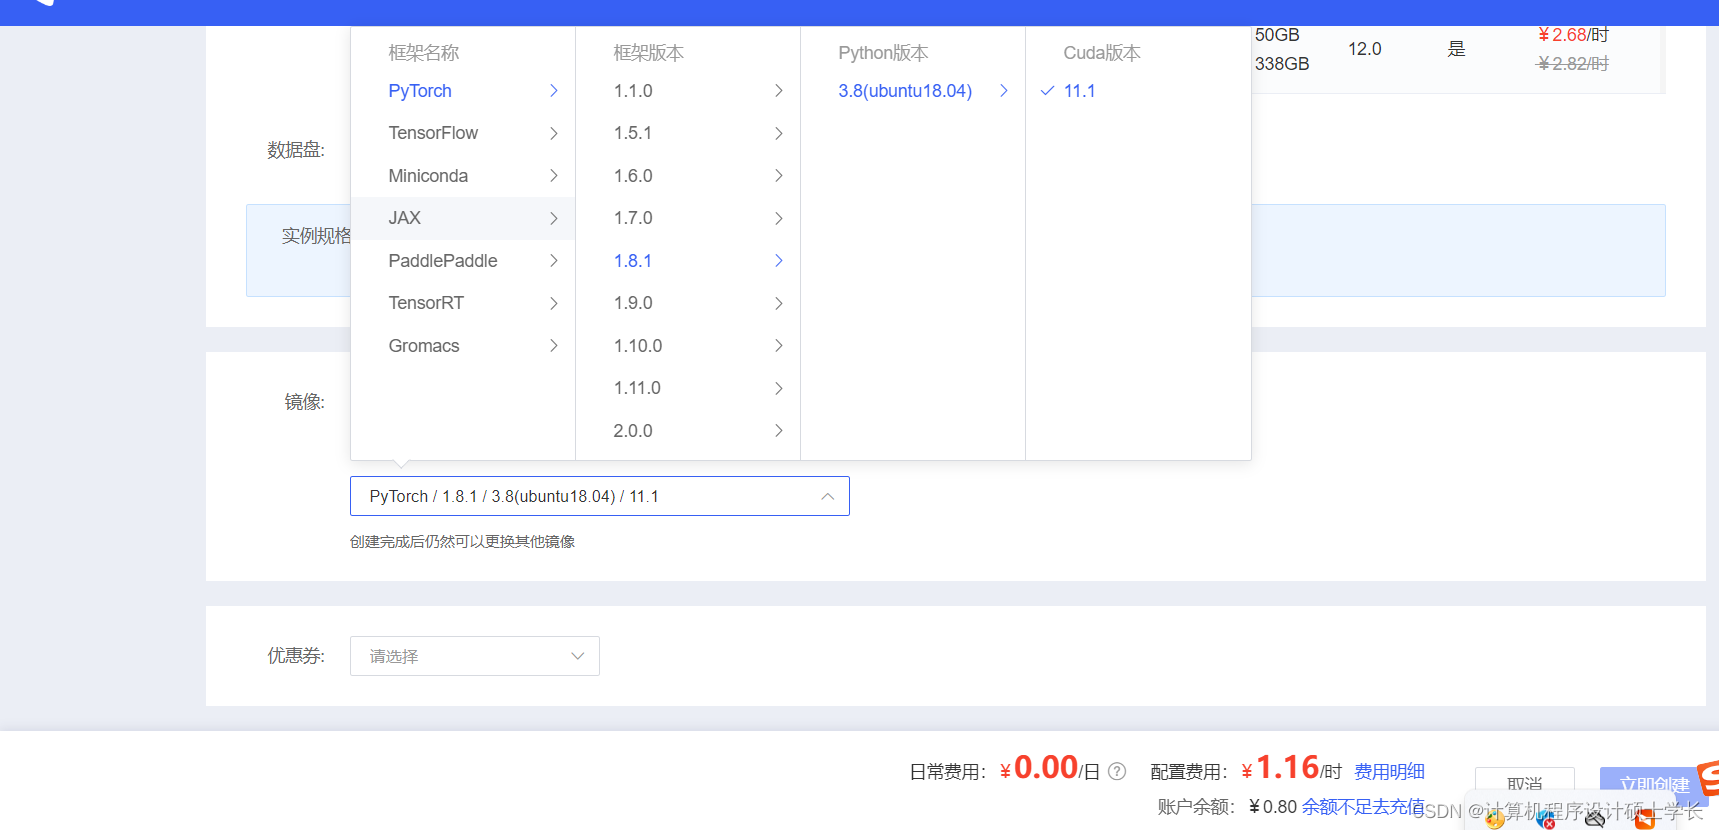The image size is (1719, 830).
Task: Expand version 1.1.0 chevron arrow
Action: [x=779, y=91]
